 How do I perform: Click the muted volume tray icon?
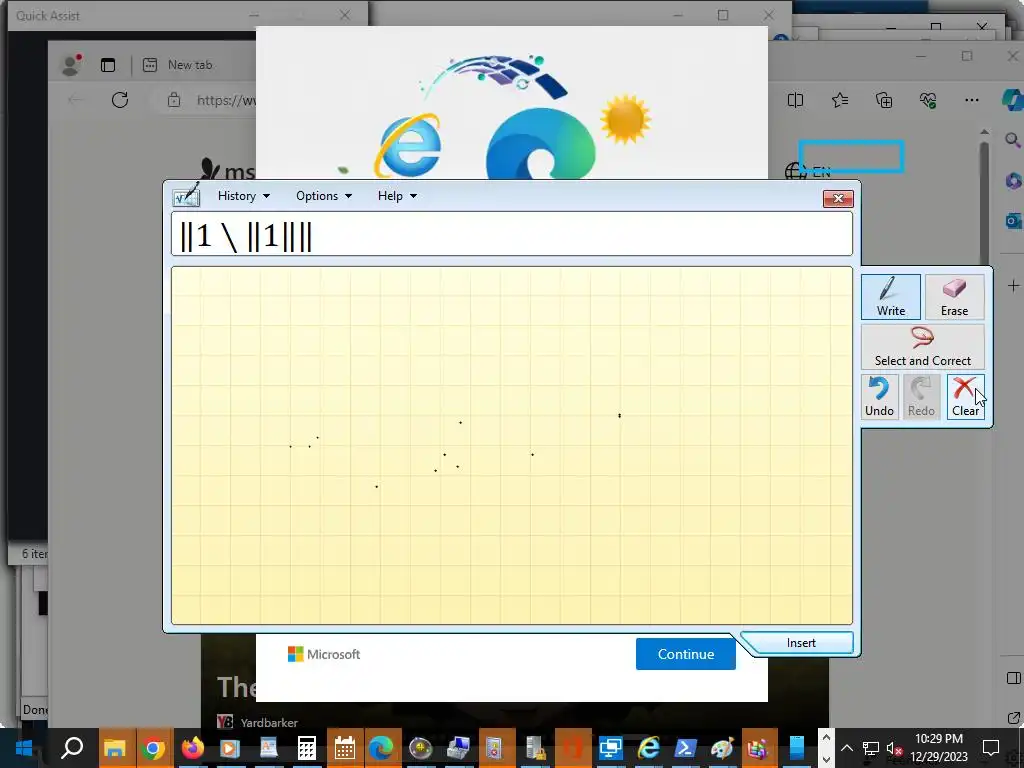click(x=894, y=748)
